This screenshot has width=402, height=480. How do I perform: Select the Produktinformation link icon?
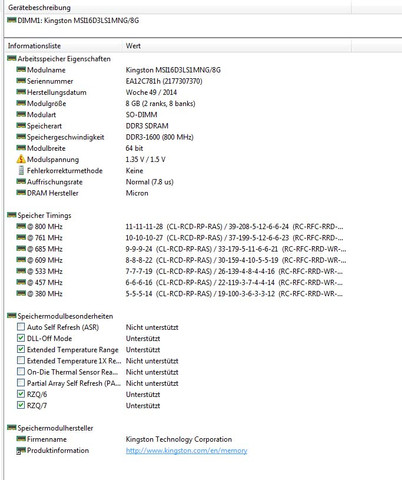pyautogui.click(x=21, y=451)
